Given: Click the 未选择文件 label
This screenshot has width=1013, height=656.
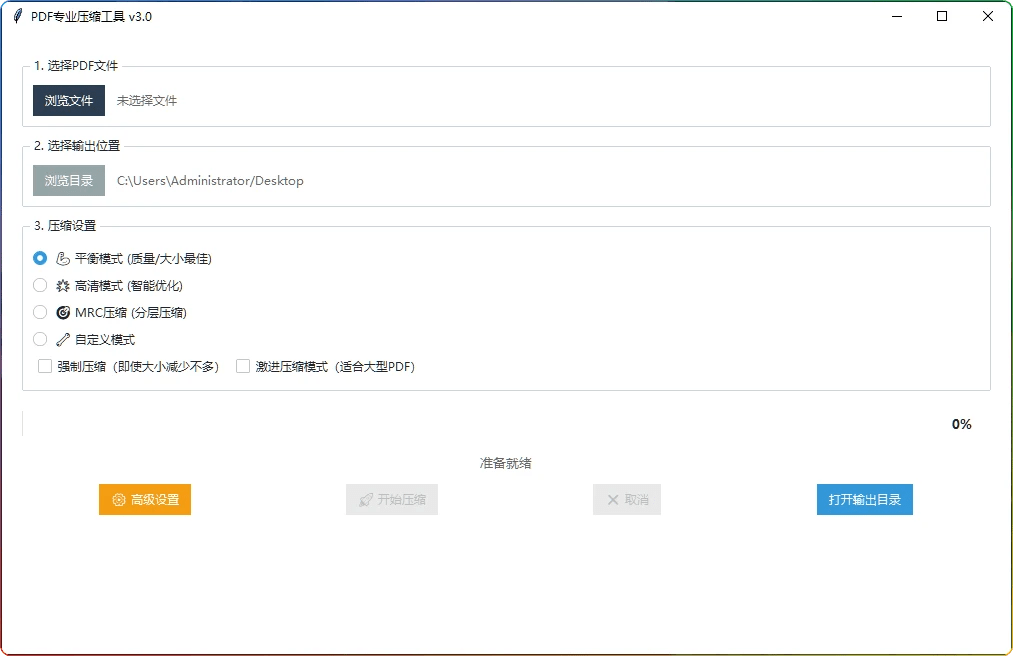Looking at the screenshot, I should click(146, 100).
